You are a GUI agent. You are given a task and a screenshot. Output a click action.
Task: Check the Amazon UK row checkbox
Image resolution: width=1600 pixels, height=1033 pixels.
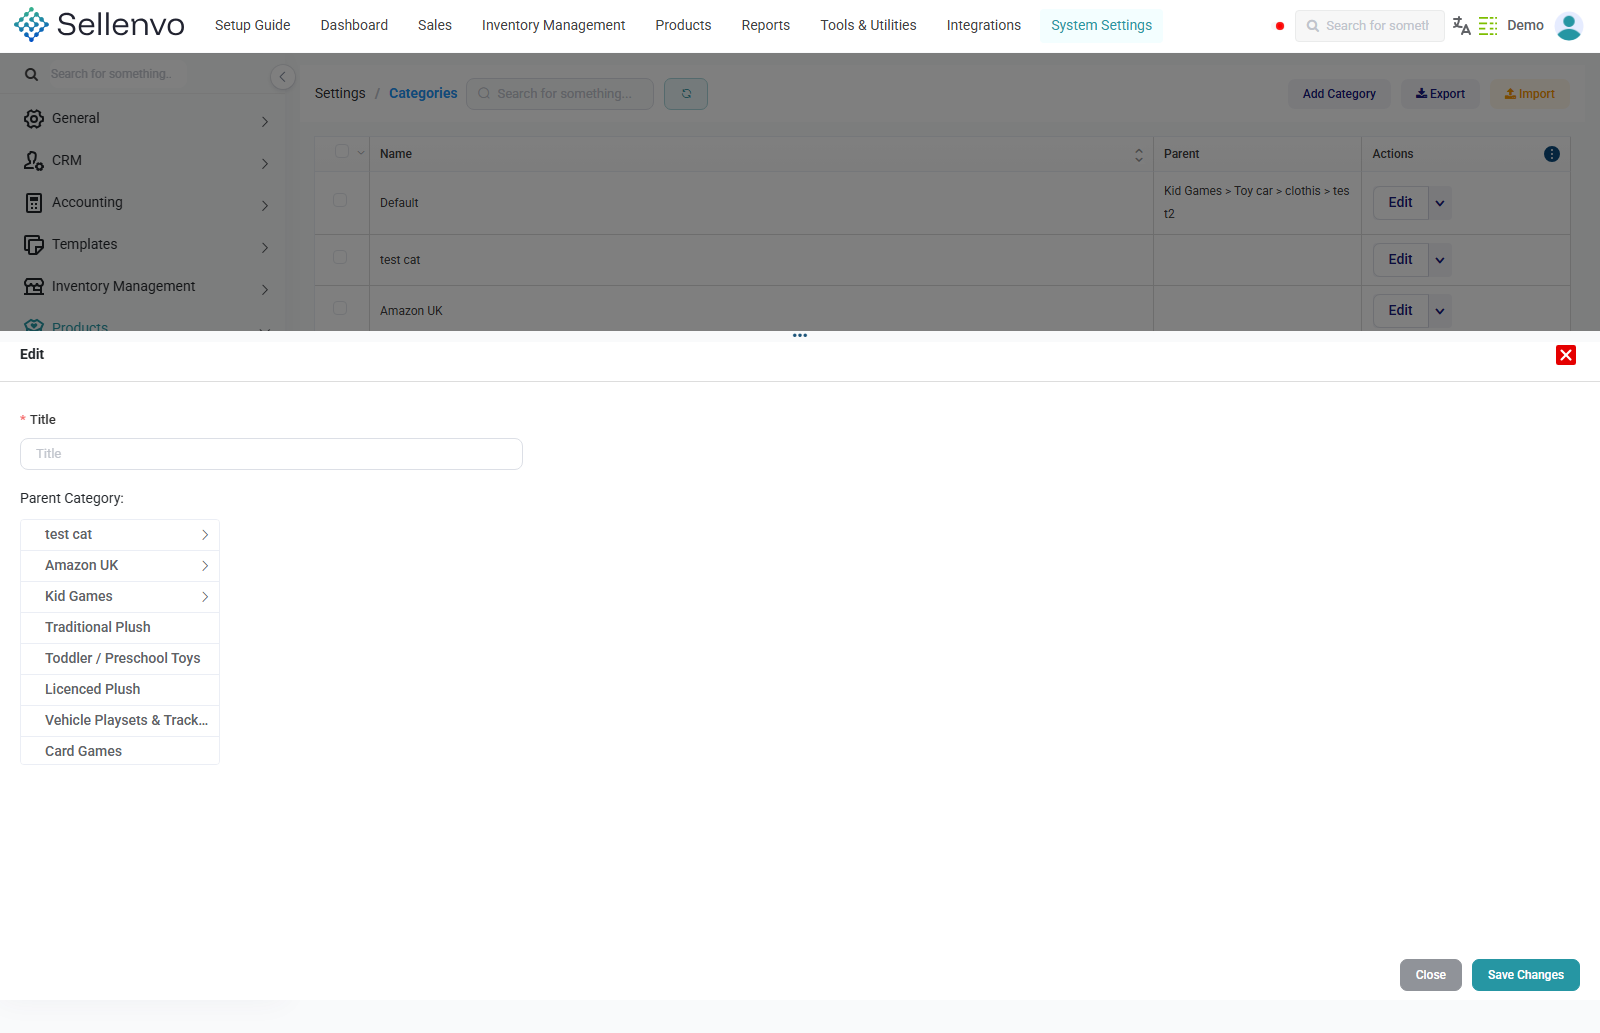coord(340,308)
